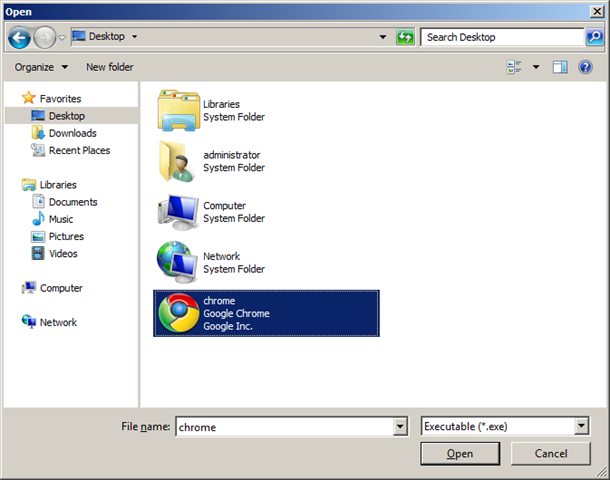Click the change view icon

point(515,67)
